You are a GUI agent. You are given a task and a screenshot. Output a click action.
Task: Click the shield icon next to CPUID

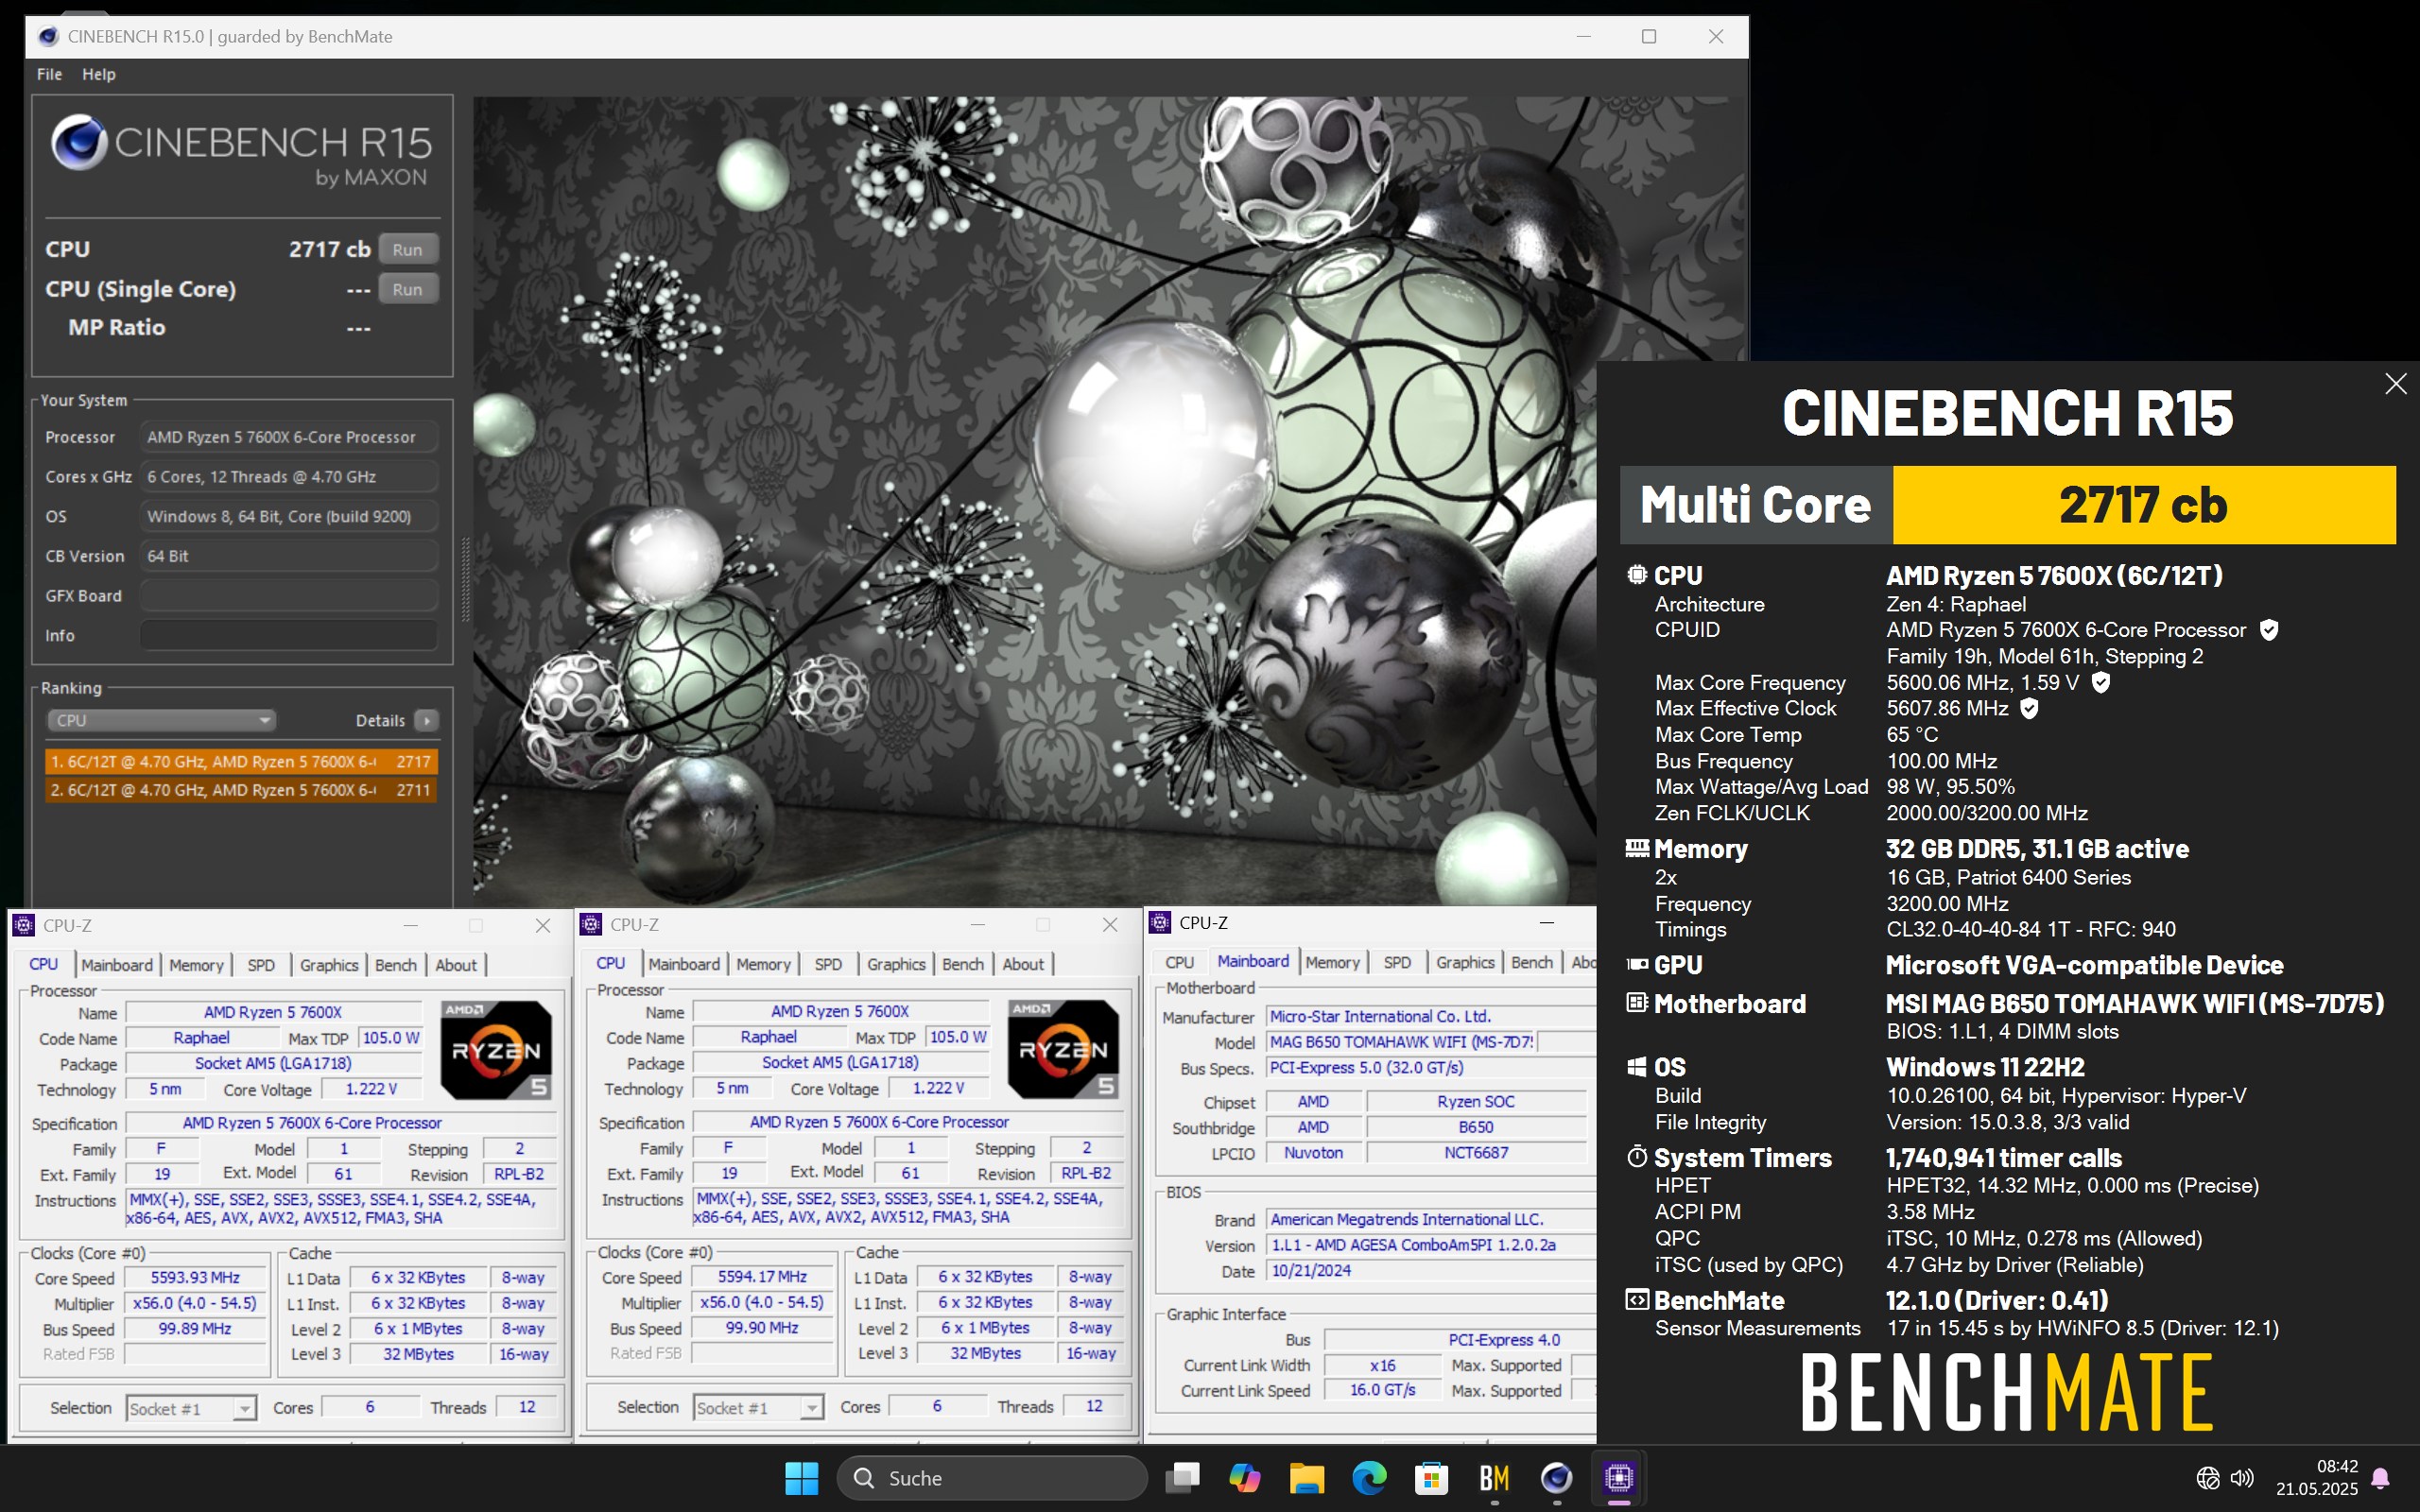click(2269, 630)
